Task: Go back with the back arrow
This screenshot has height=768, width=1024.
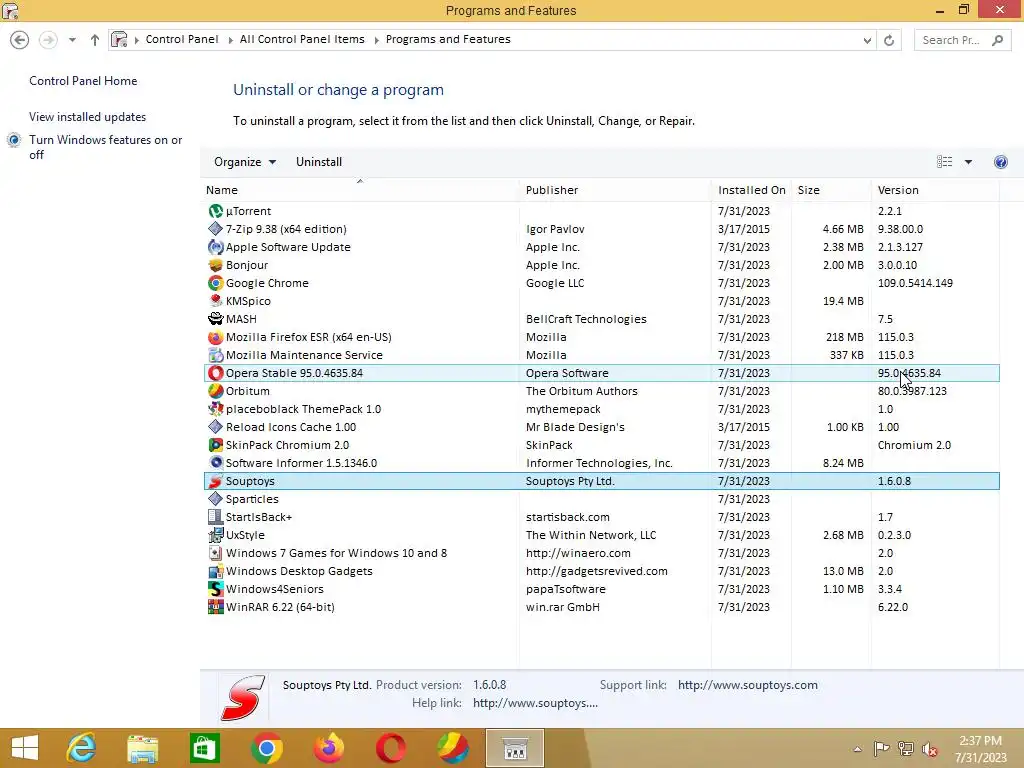Action: pyautogui.click(x=20, y=40)
